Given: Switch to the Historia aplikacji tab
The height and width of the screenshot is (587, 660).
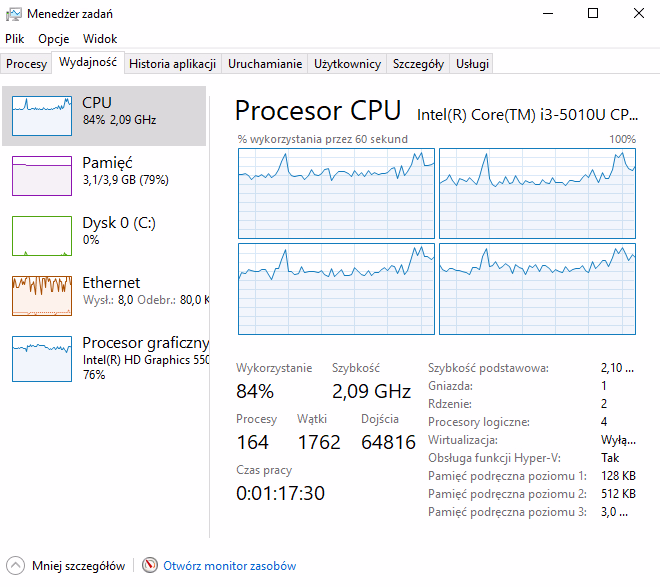Looking at the screenshot, I should coord(172,64).
